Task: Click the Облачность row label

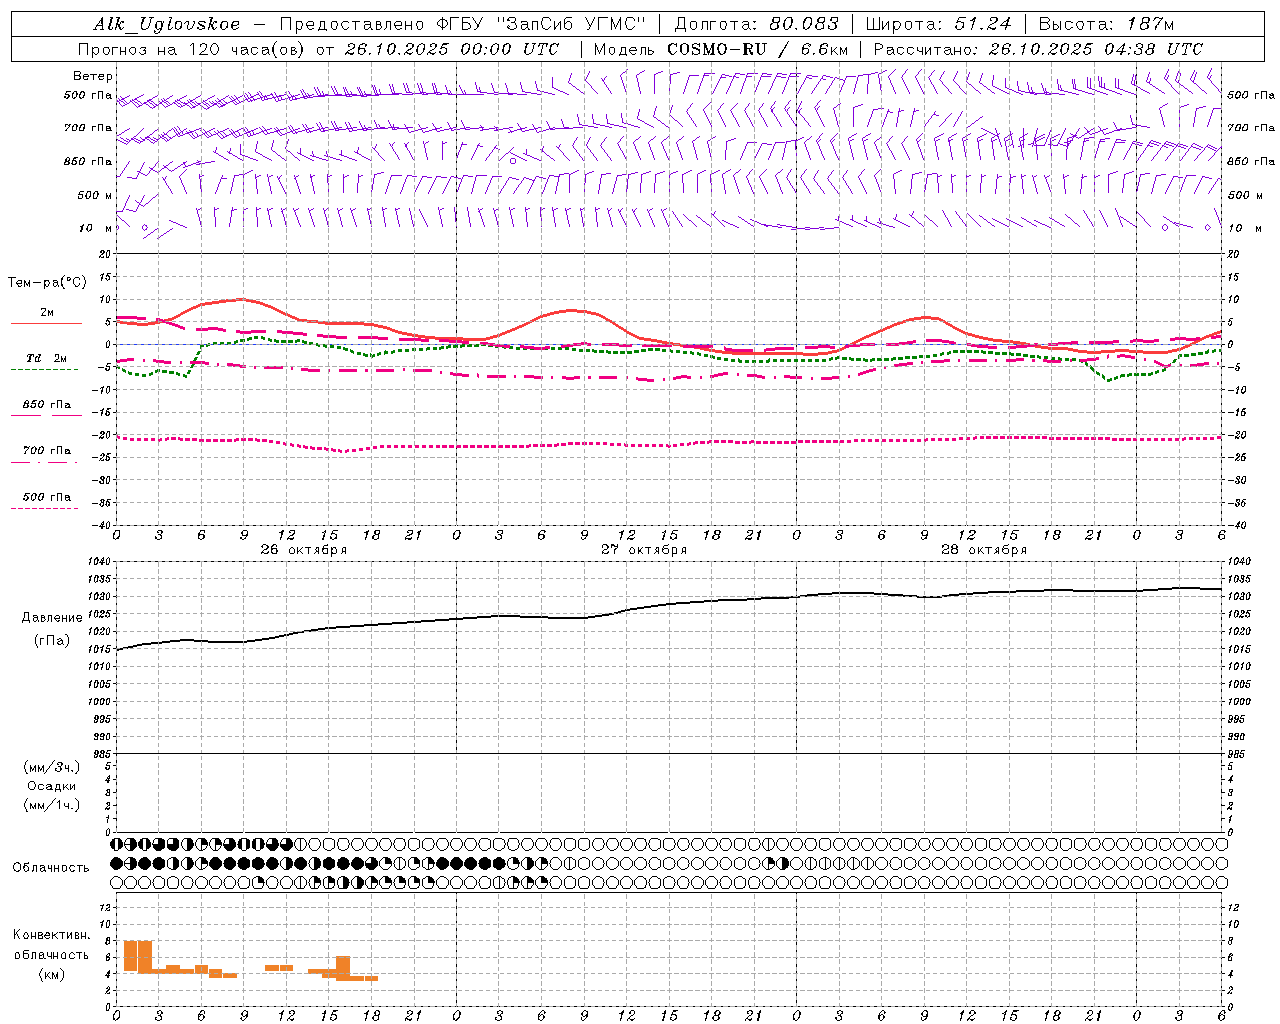Action: click(51, 868)
